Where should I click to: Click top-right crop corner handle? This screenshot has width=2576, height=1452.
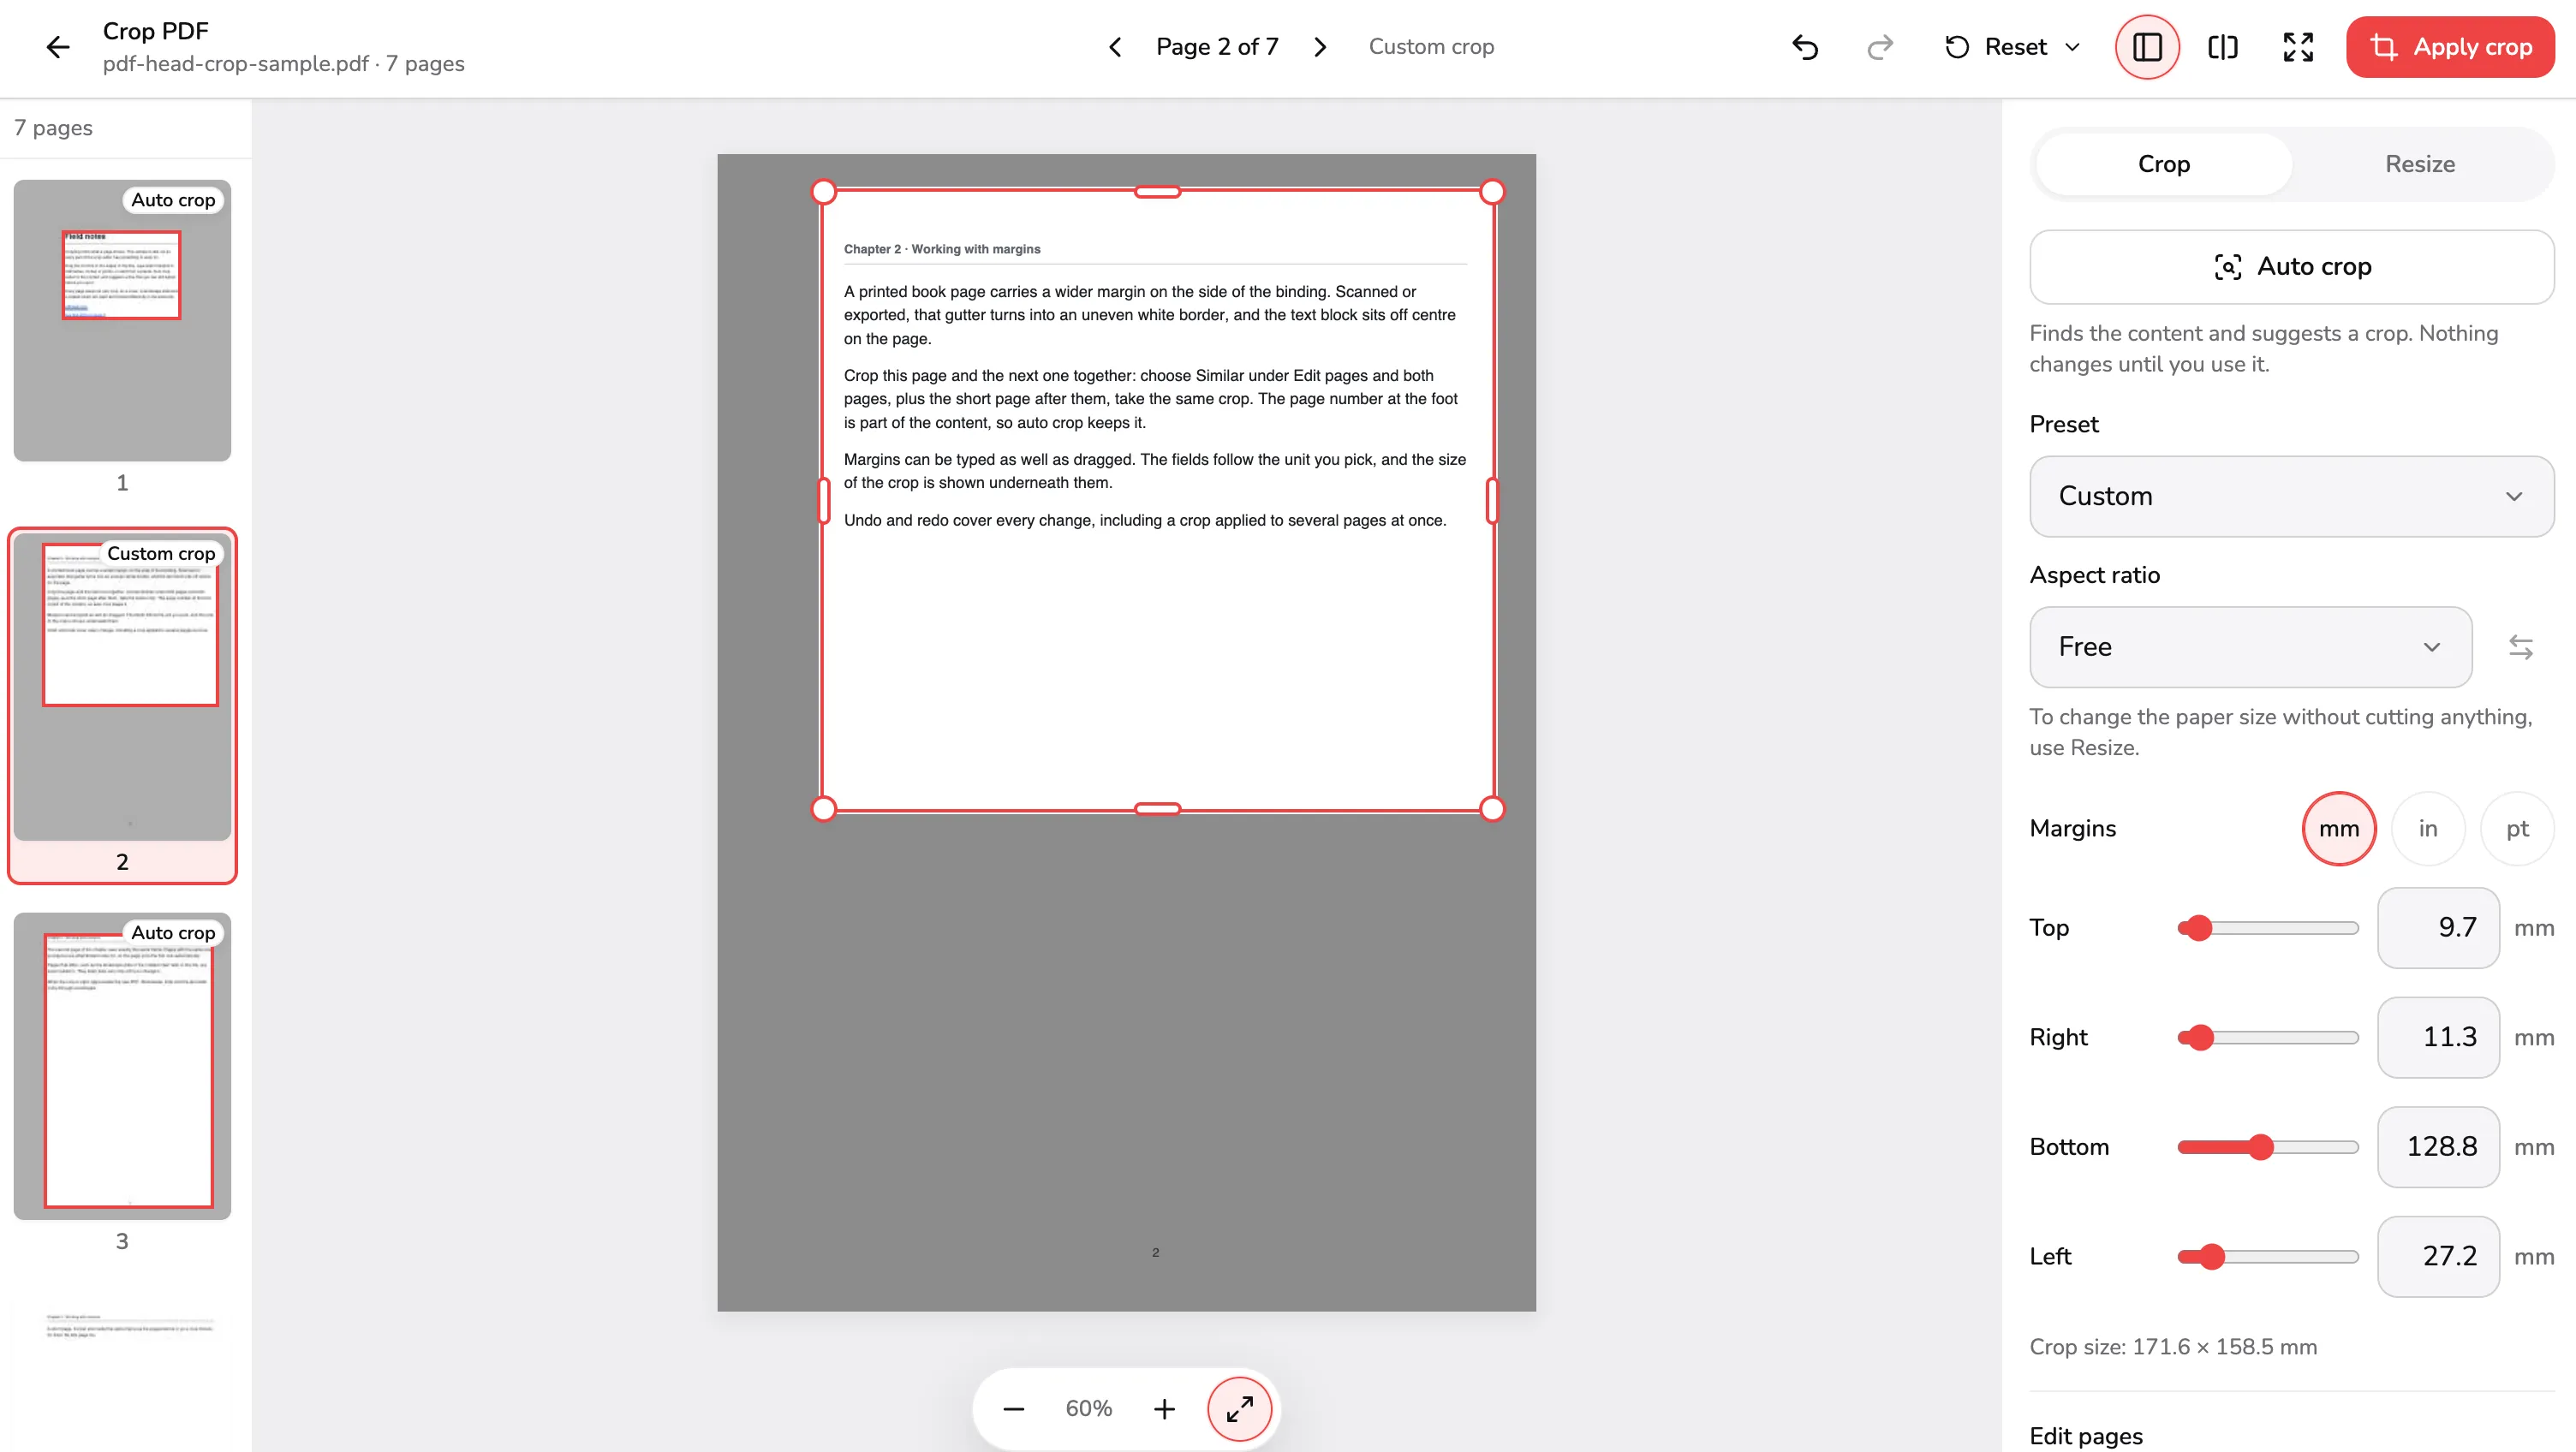1491,192
